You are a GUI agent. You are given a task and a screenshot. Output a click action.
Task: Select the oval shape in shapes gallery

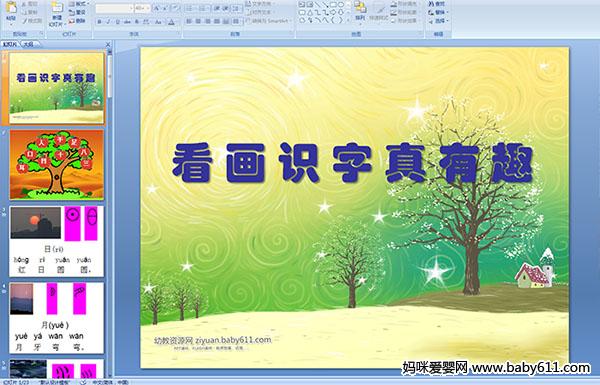340,5
